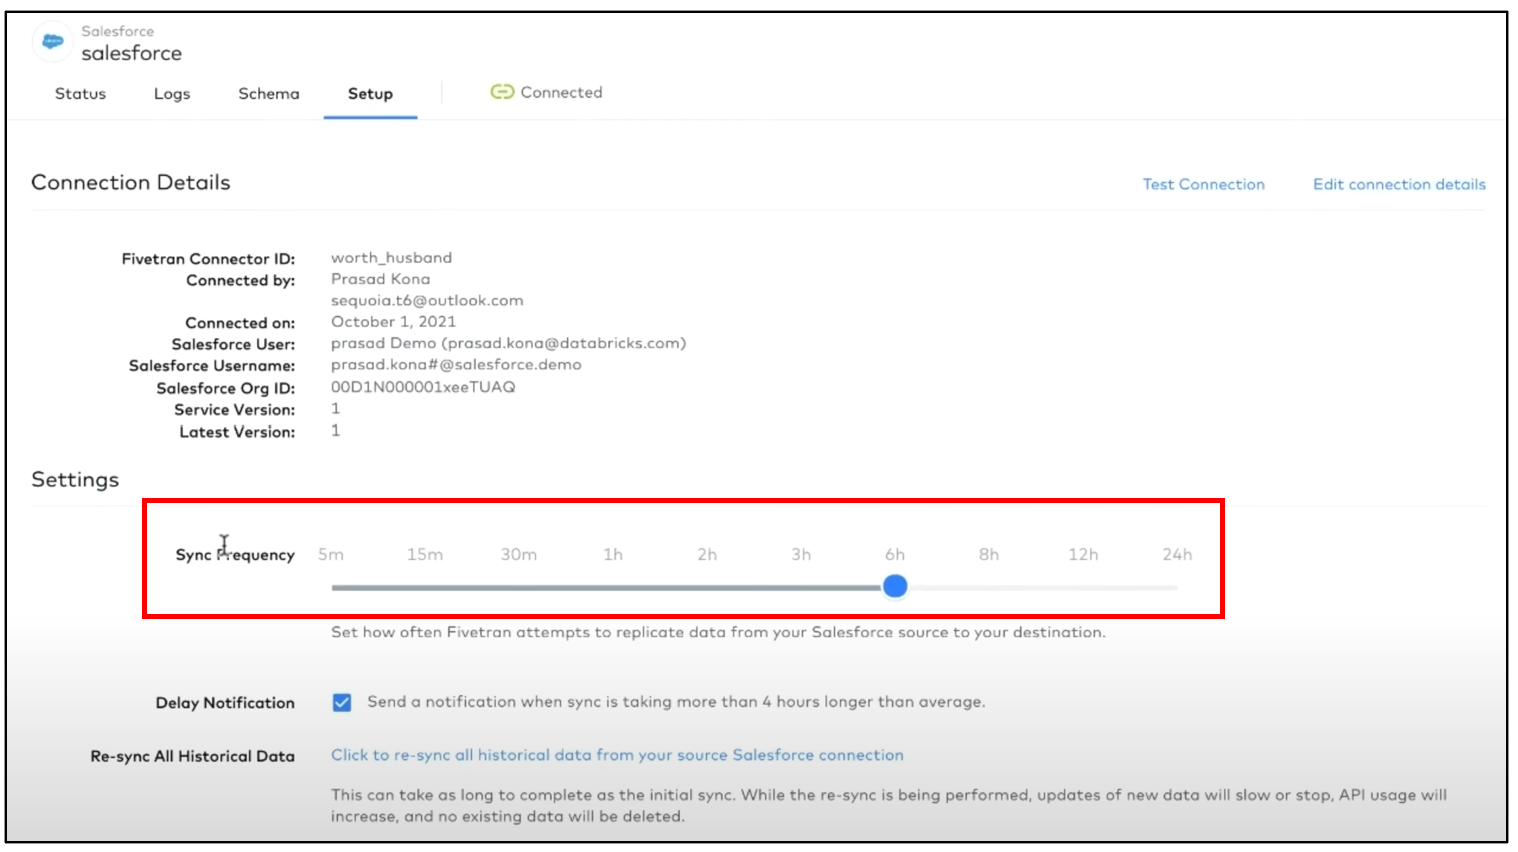Pick the 2h sync frequency option

pyautogui.click(x=707, y=555)
